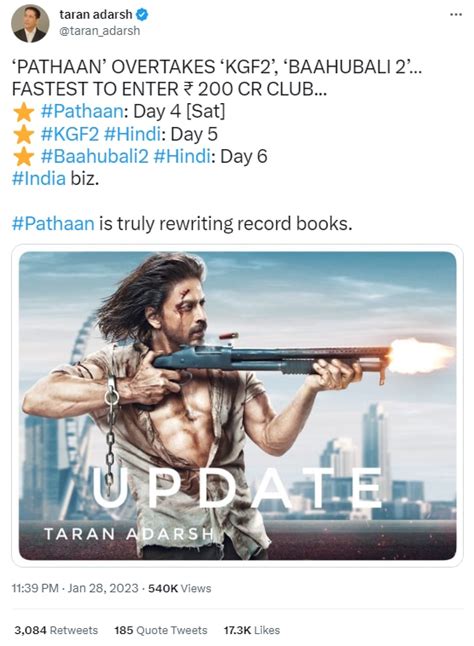
Task: Open the three-dot more options menu
Action: tap(455, 15)
